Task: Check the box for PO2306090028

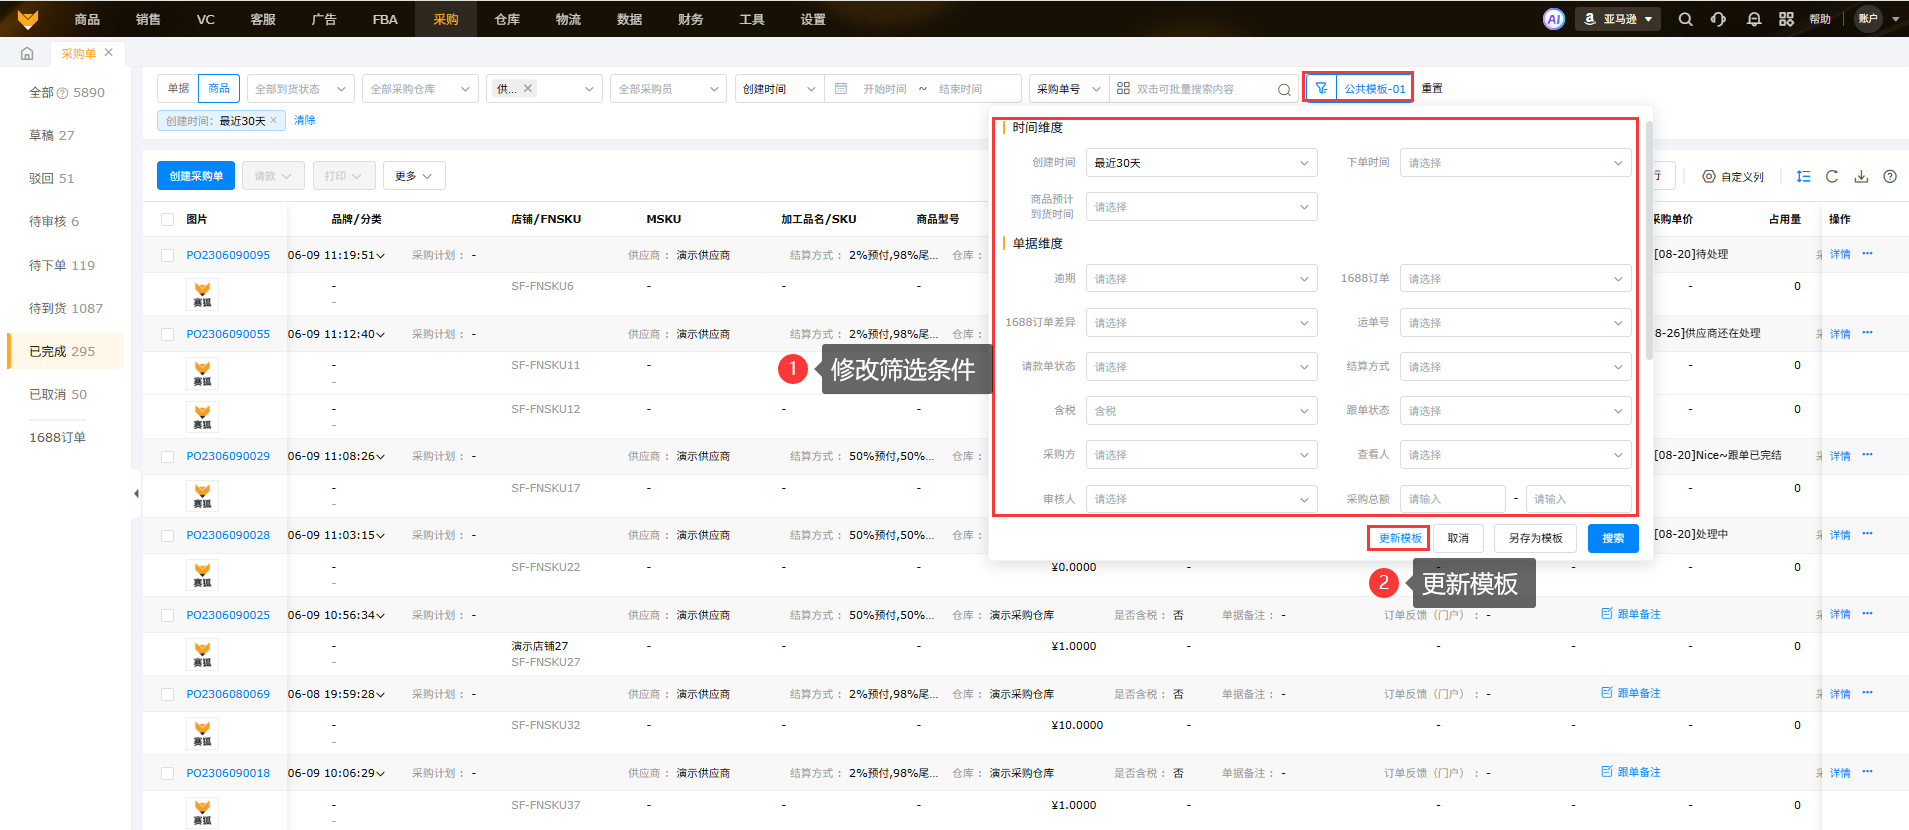Action: 167,535
